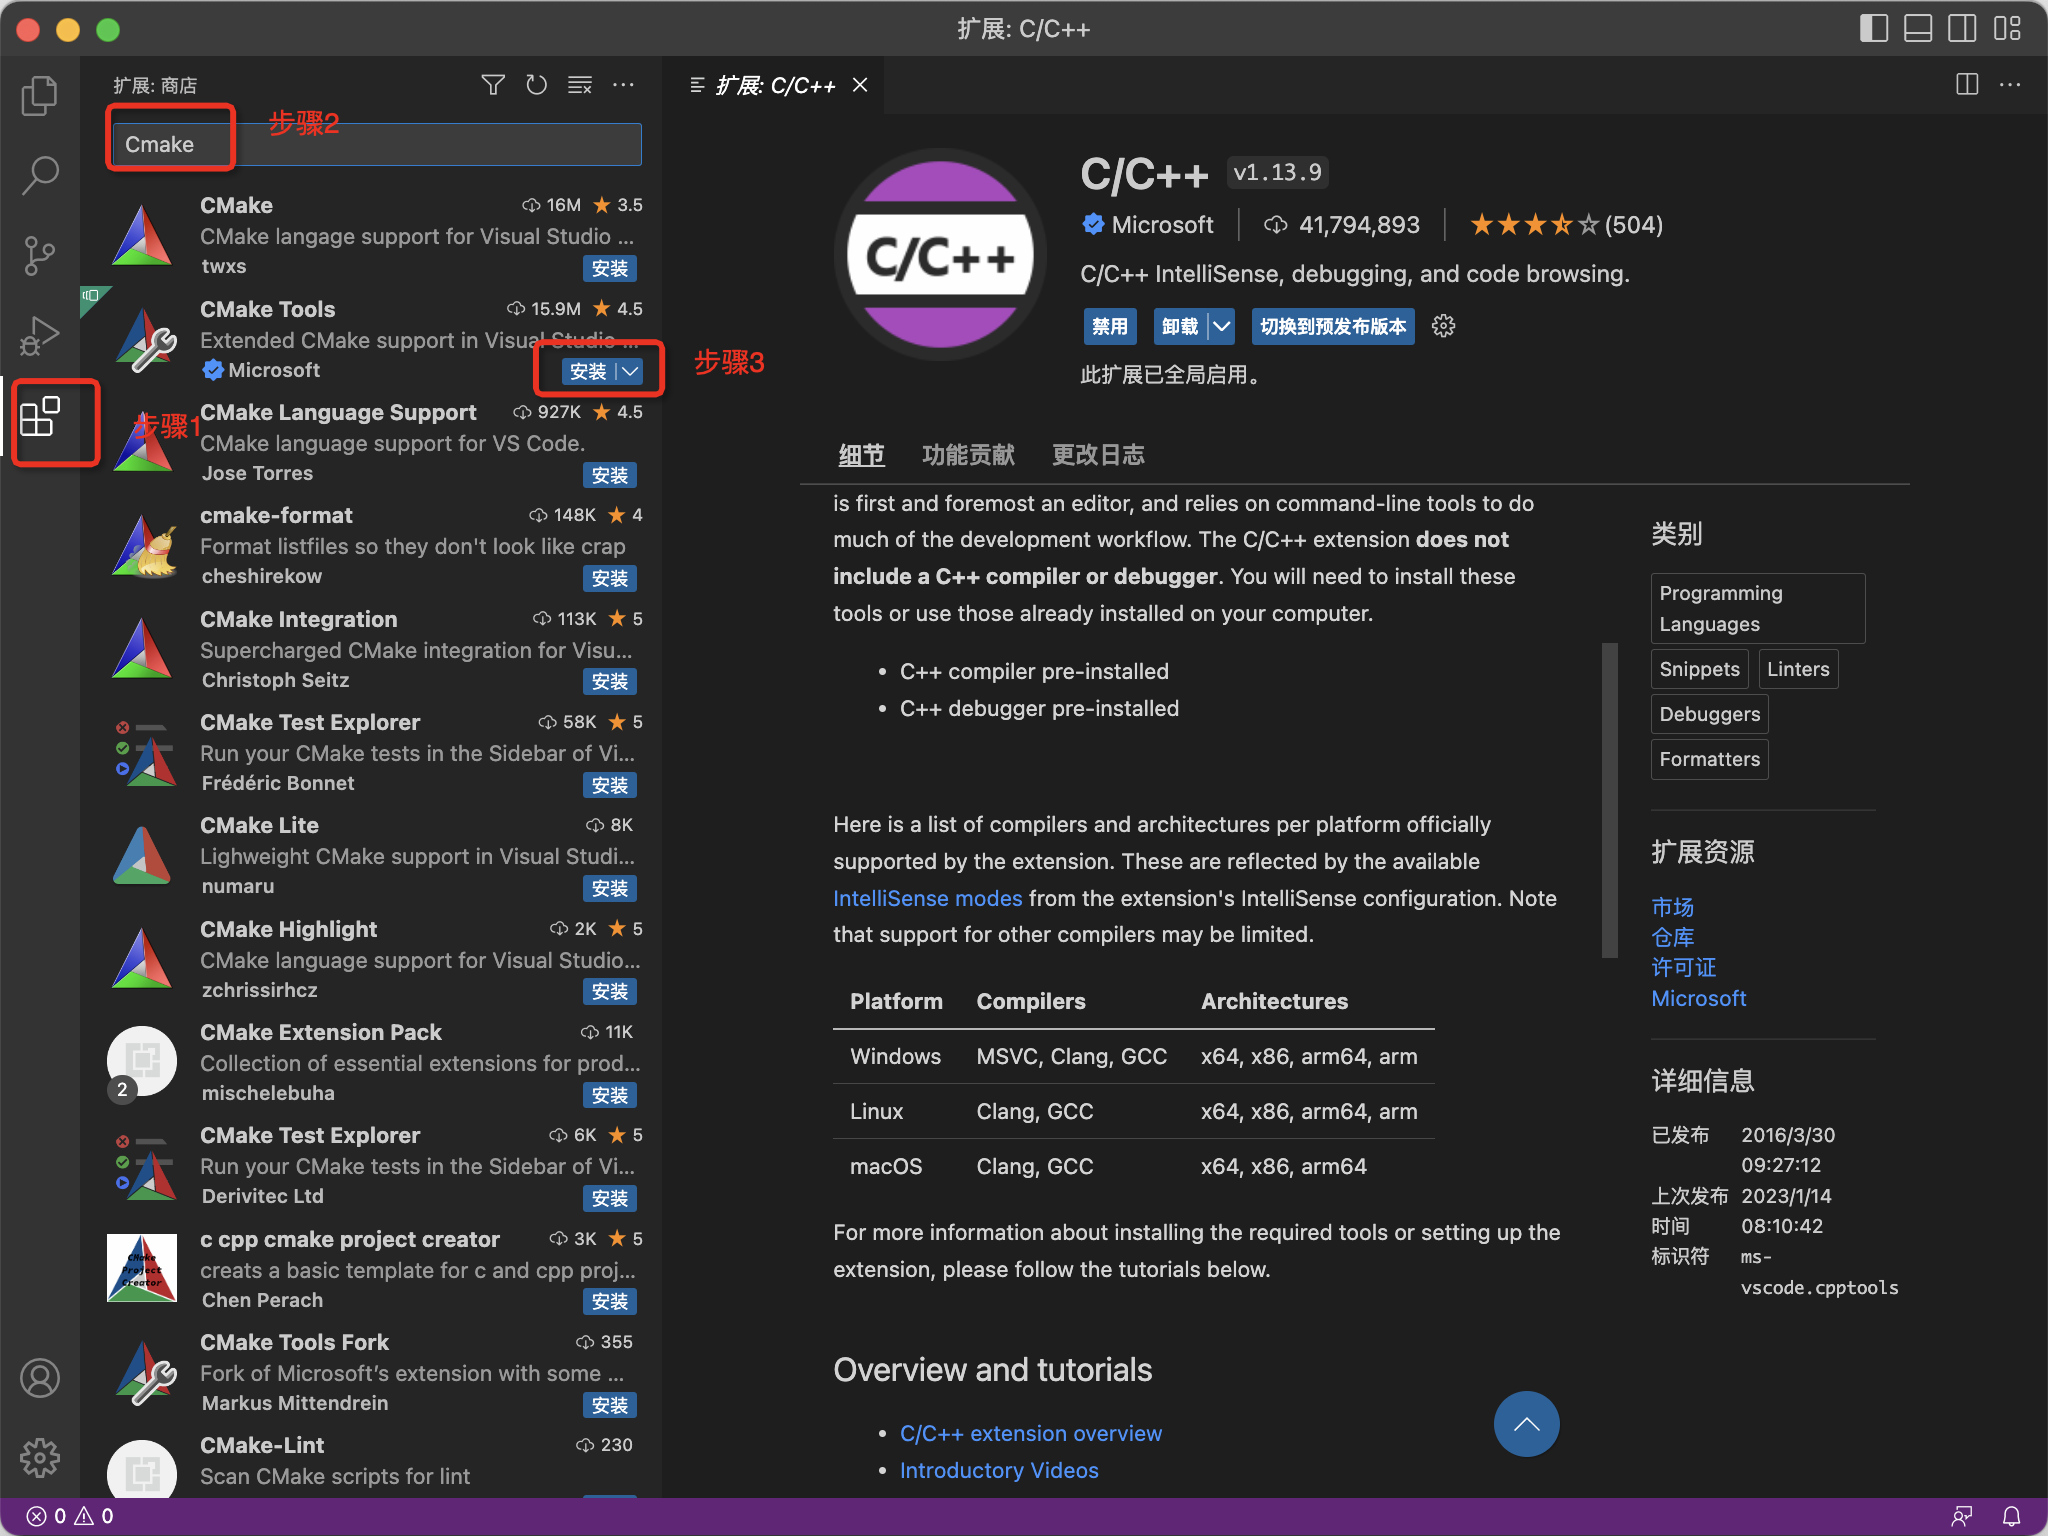Viewport: 2048px width, 1536px height.
Task: Open C/C++ extension overview link
Action: point(1030,1433)
